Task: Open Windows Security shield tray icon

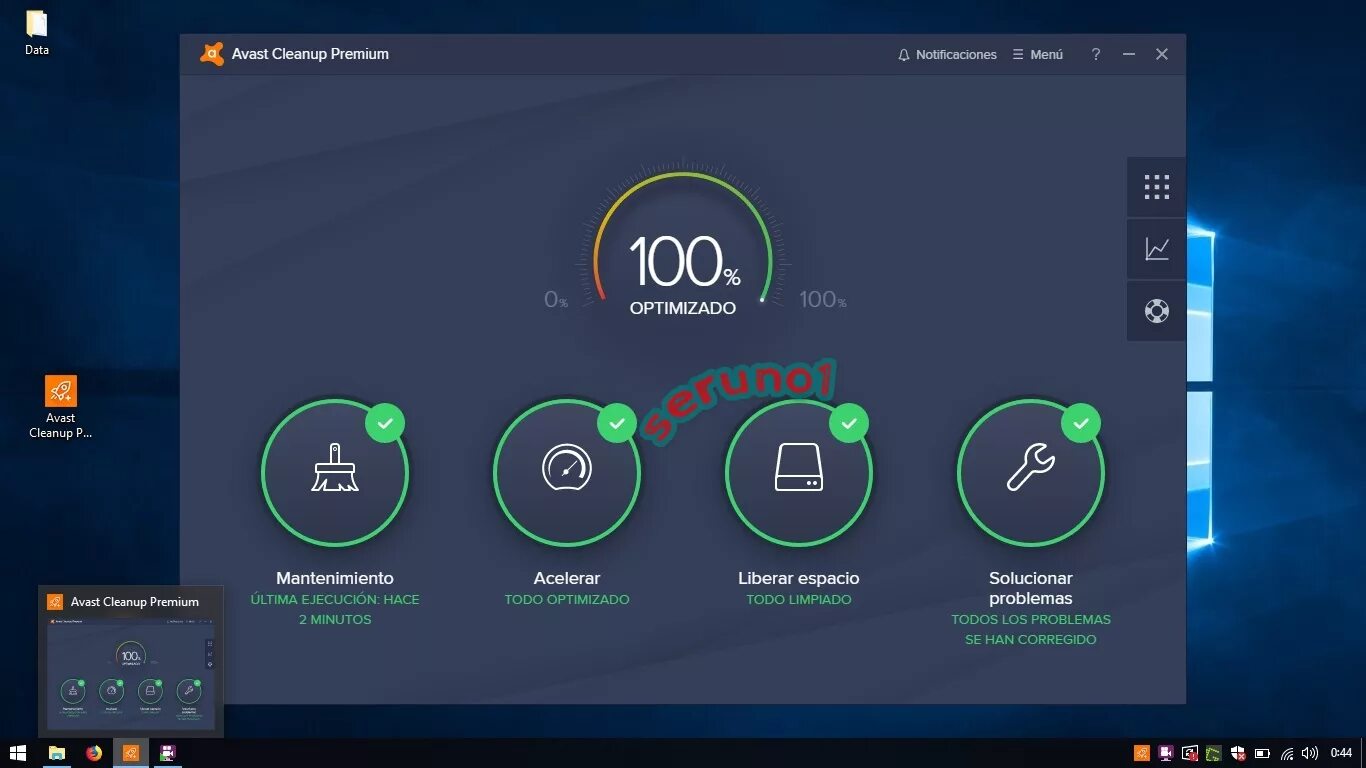Action: [x=1238, y=753]
